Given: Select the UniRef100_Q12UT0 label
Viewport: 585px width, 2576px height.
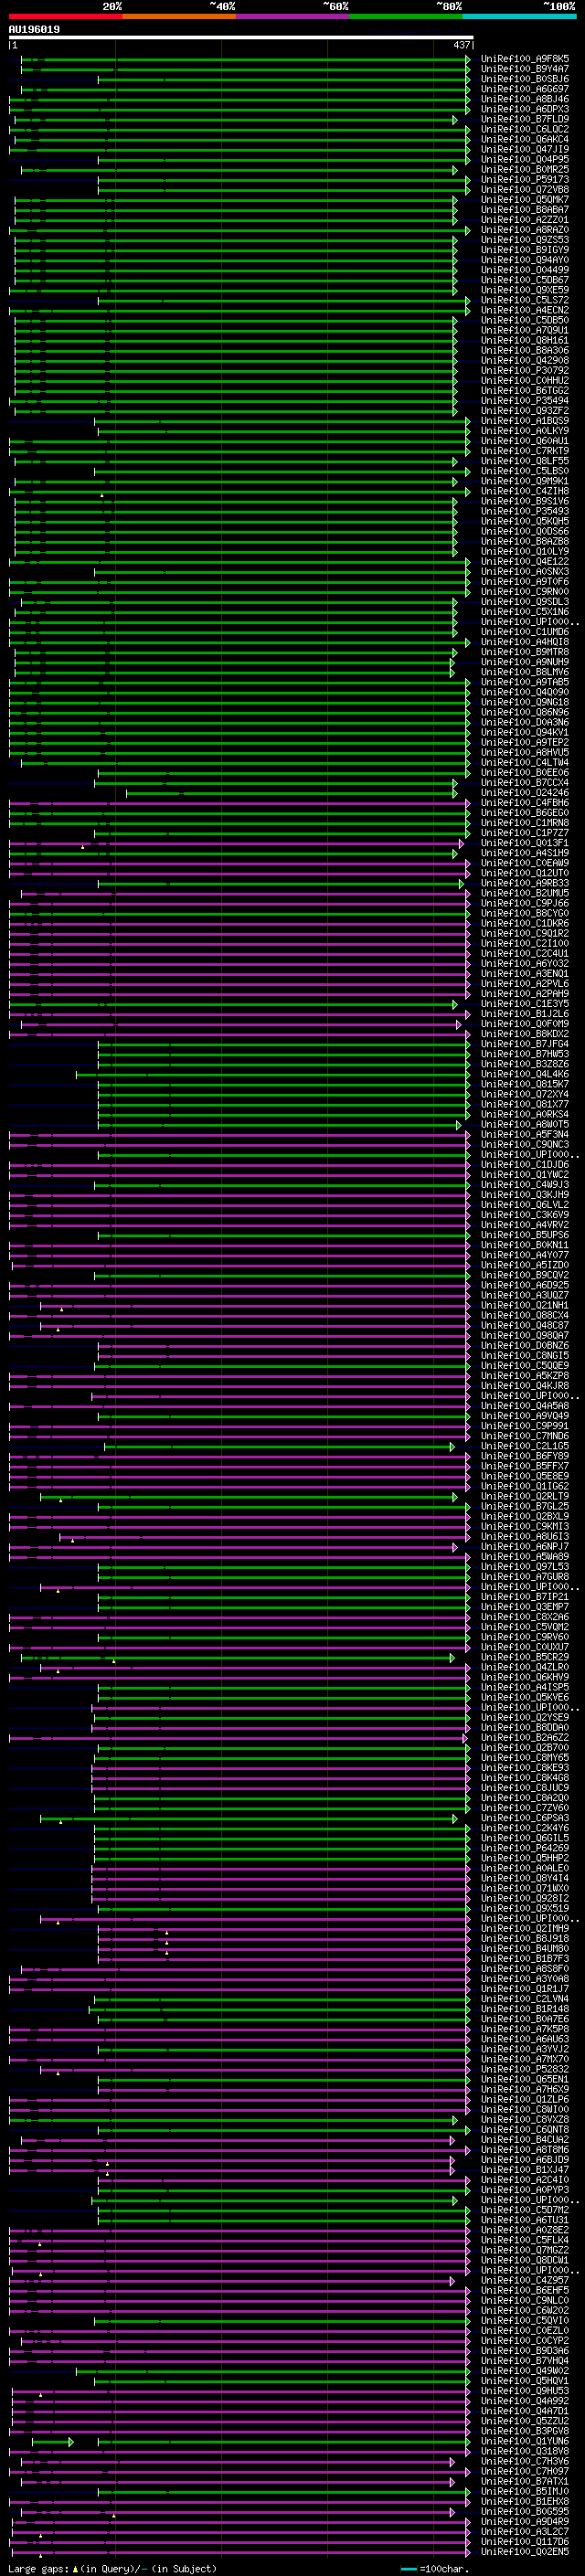Looking at the screenshot, I should [525, 873].
